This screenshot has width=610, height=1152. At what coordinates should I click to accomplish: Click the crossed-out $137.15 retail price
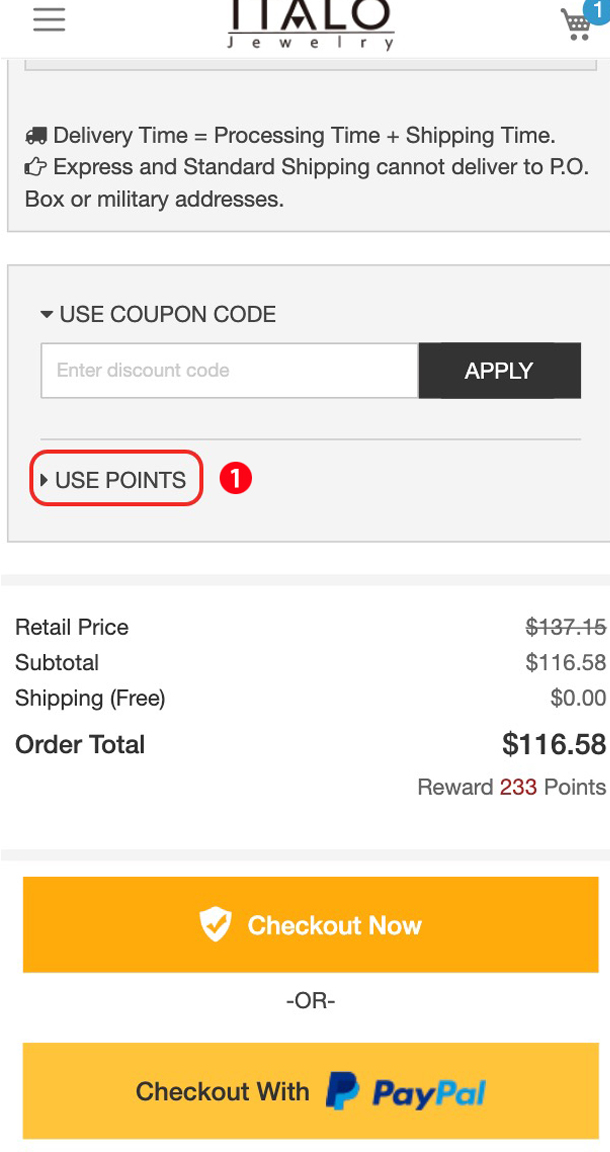(565, 627)
